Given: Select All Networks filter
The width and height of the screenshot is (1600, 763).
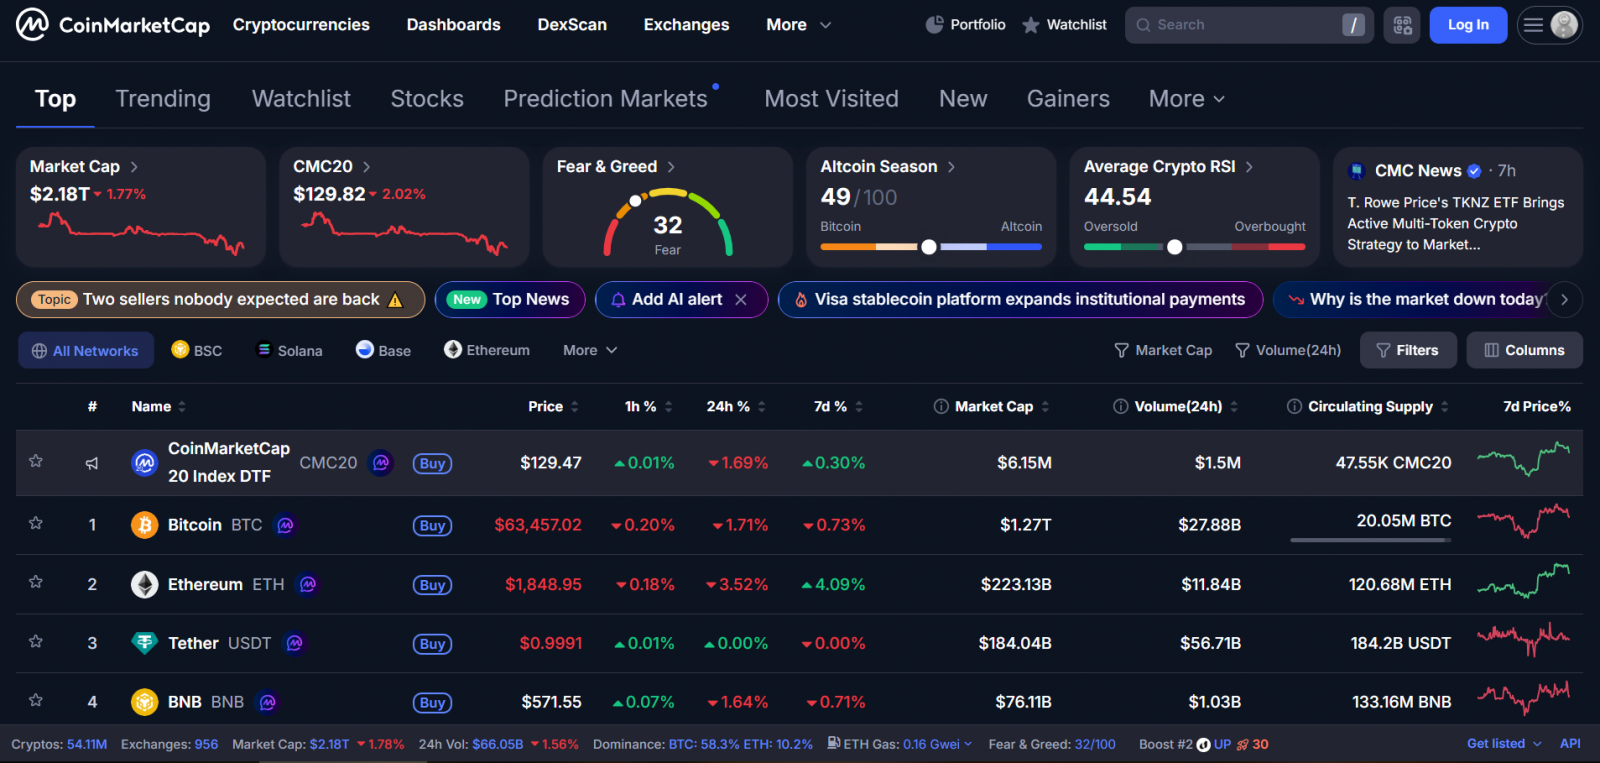Looking at the screenshot, I should (x=86, y=350).
